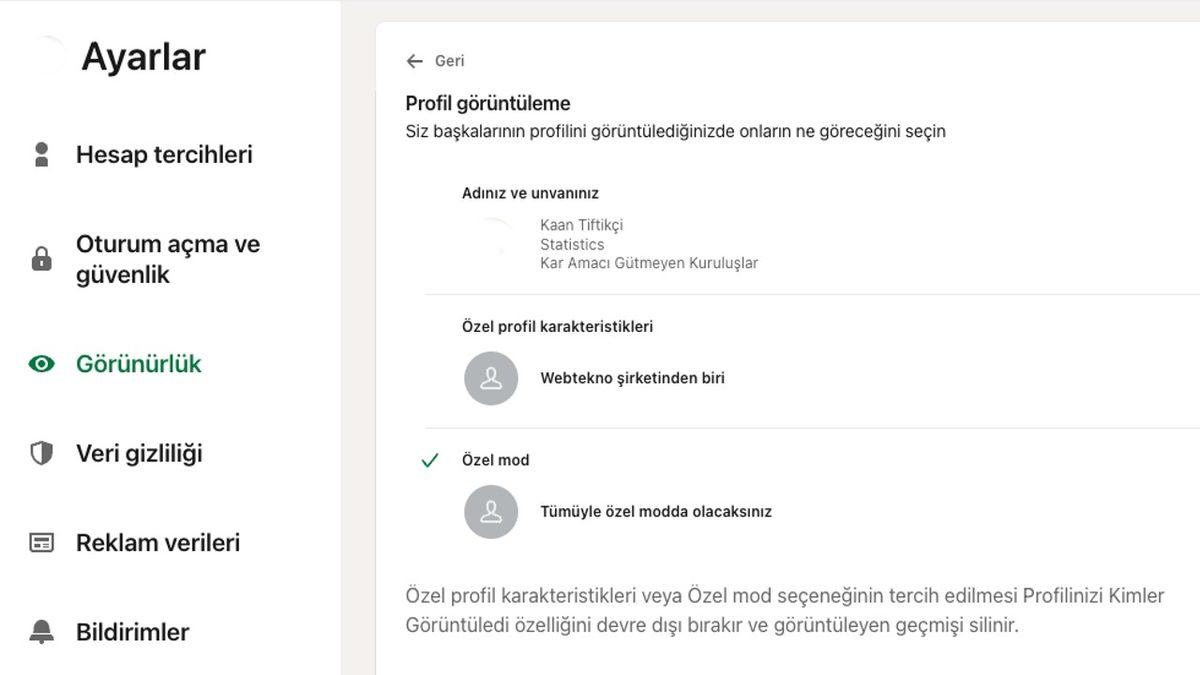Image resolution: width=1200 pixels, height=675 pixels.
Task: Click the back arrow beside Geri
Action: (414, 60)
